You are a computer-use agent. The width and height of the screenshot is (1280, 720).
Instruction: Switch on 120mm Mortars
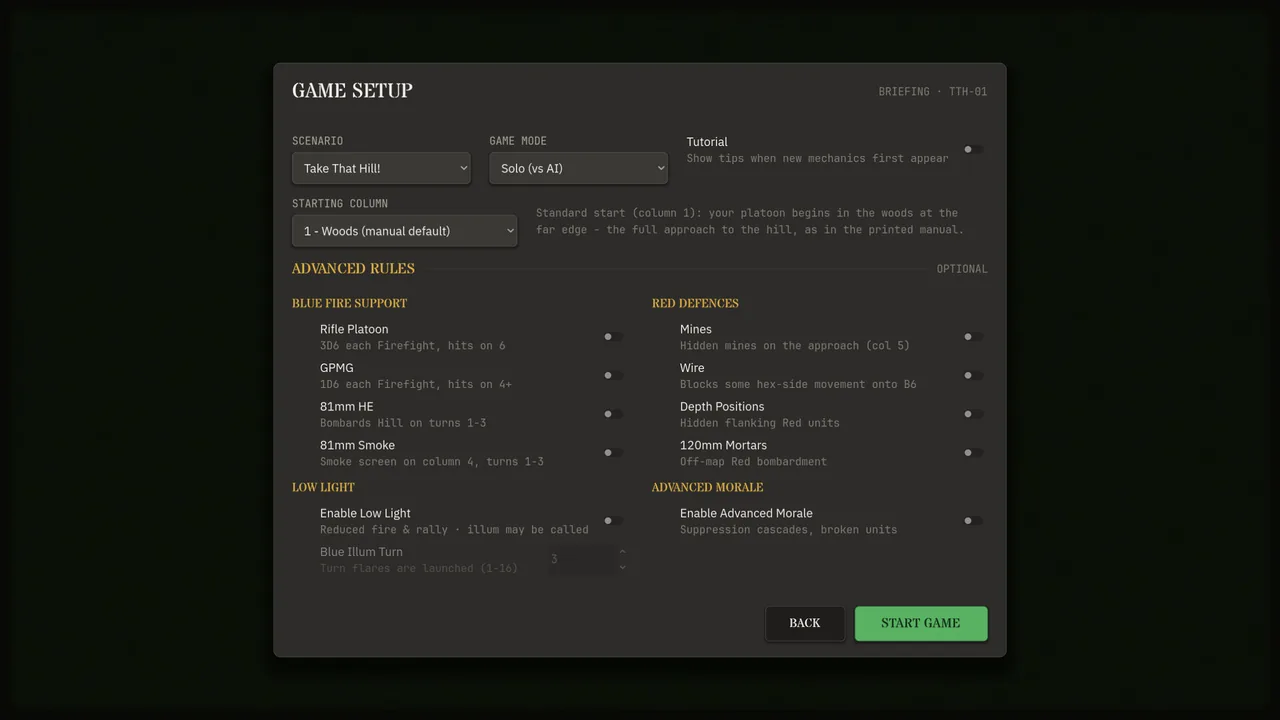973,453
